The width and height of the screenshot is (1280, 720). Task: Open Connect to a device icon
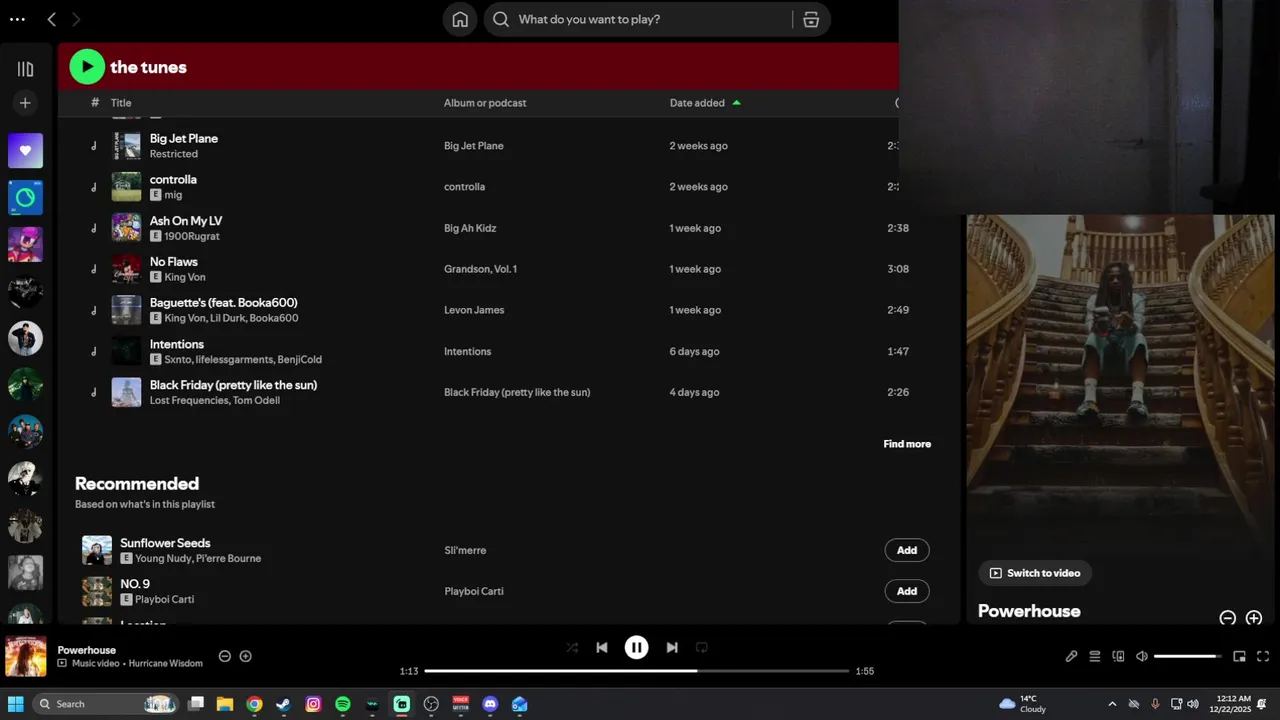point(1118,656)
